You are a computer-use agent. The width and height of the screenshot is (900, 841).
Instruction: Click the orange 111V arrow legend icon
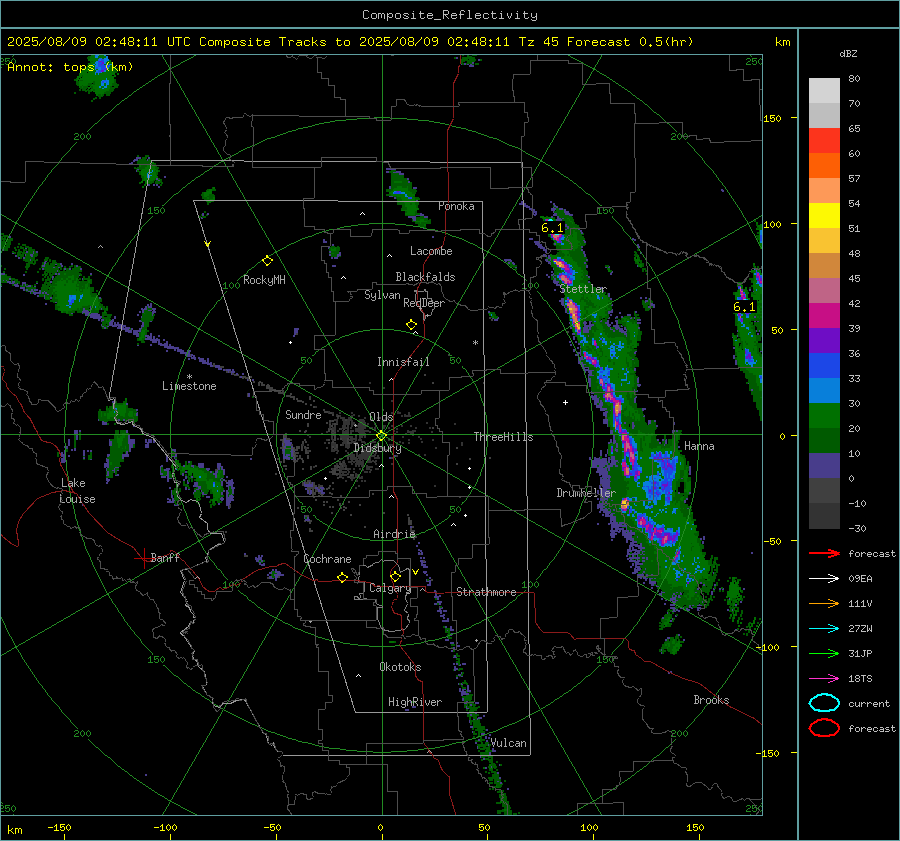824,603
